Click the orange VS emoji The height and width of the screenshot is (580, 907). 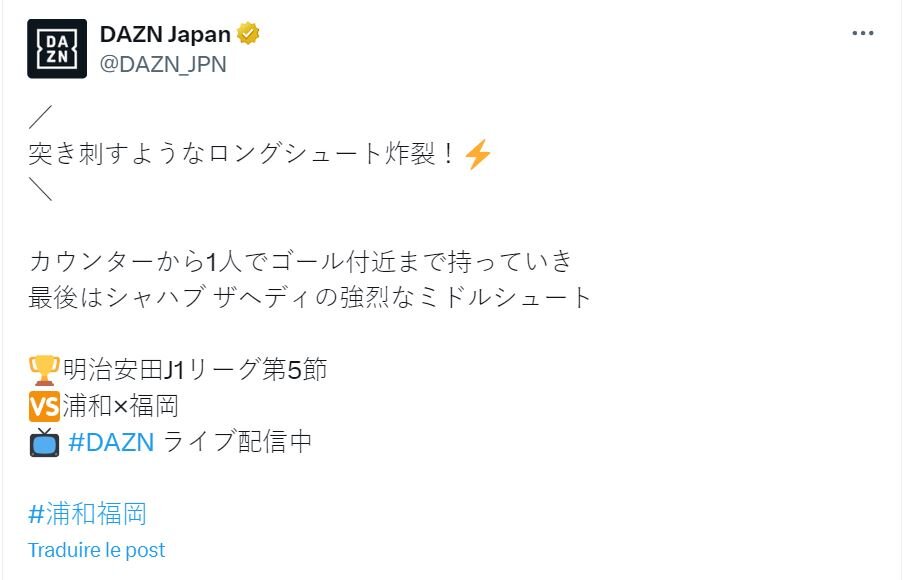click(x=44, y=407)
